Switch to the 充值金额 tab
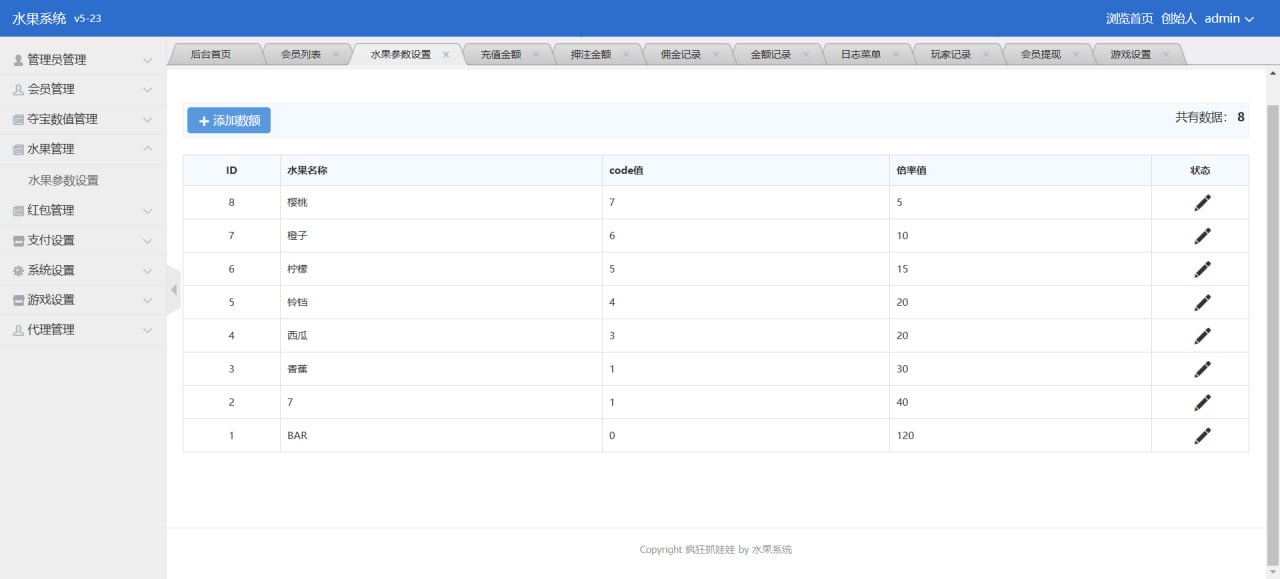This screenshot has width=1280, height=579. click(x=501, y=55)
